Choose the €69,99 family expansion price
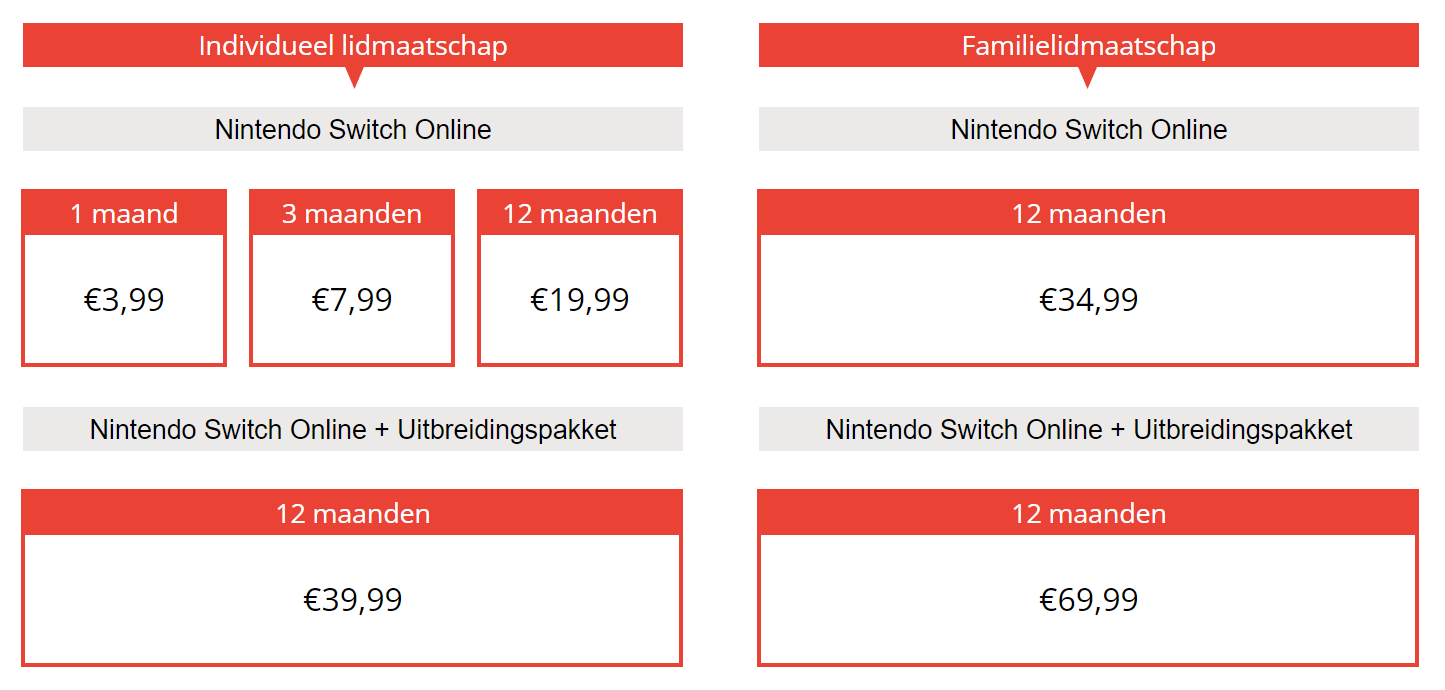1445x690 pixels. coord(1088,600)
